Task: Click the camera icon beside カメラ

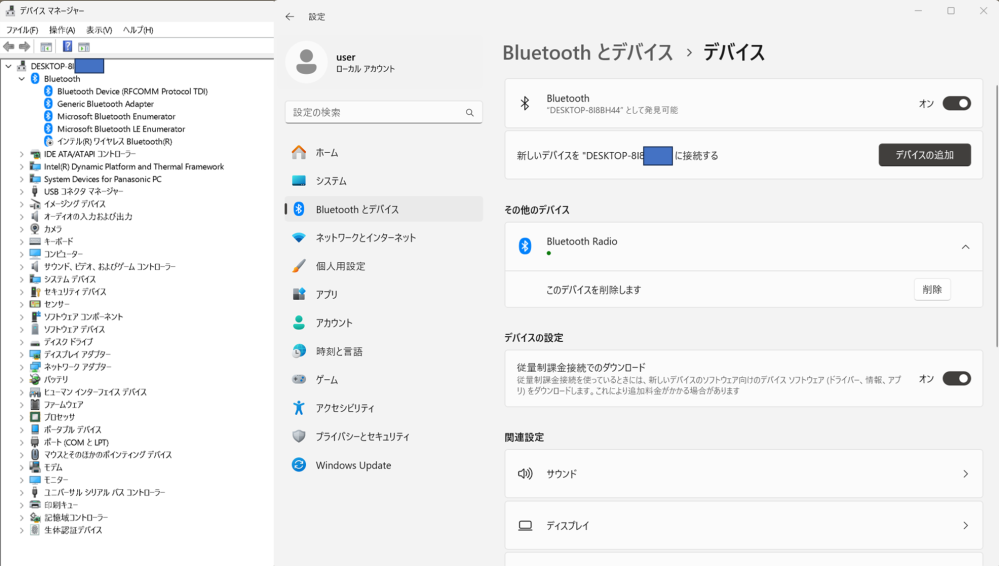Action: tap(35, 229)
